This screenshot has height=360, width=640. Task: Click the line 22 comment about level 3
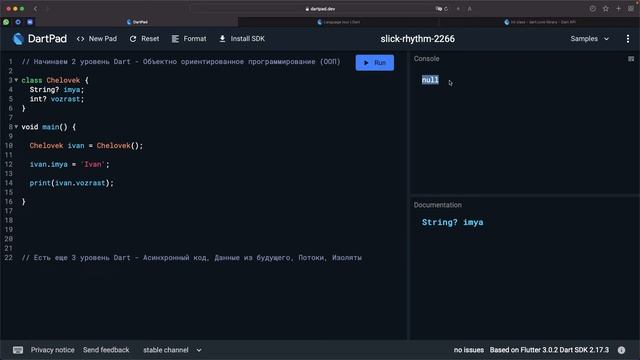(191, 258)
